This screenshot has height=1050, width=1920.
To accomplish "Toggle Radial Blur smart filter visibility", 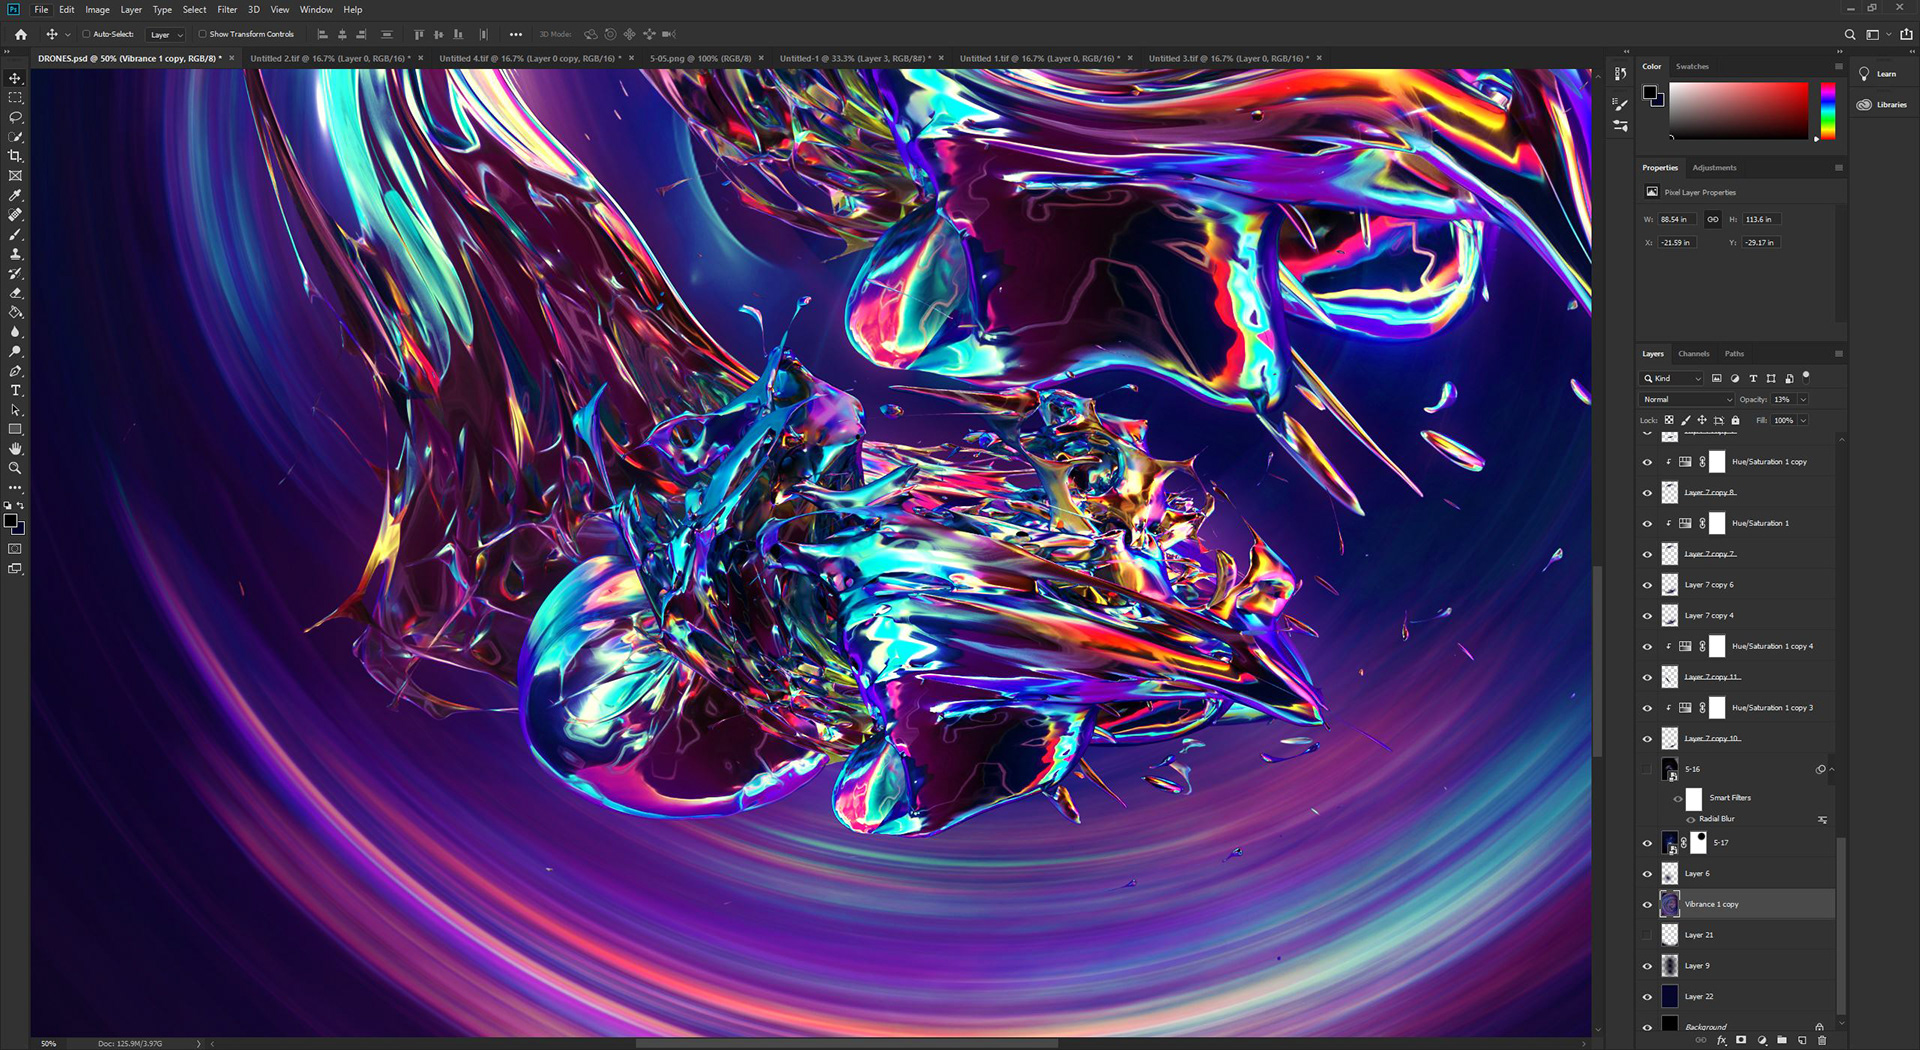I will 1690,819.
